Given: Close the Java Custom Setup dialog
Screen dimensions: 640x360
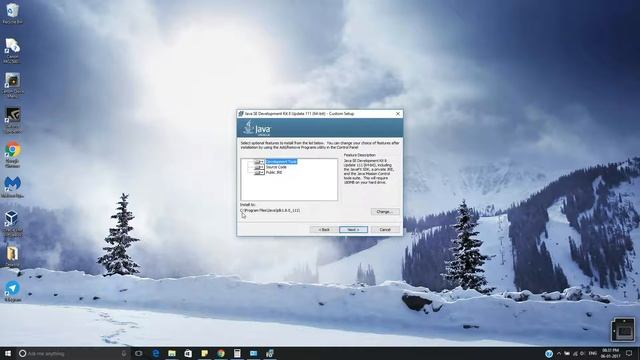Looking at the screenshot, I should (x=398, y=114).
